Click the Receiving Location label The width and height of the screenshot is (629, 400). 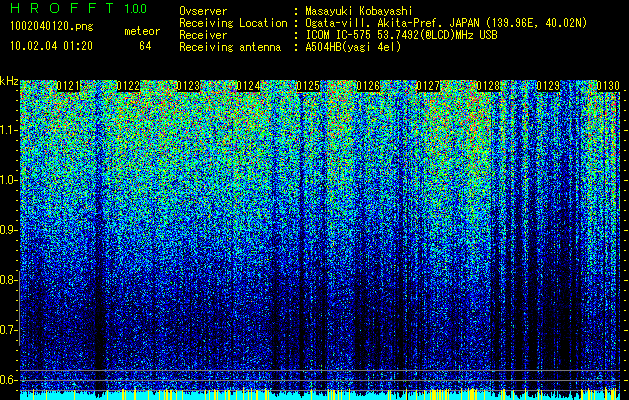(233, 23)
